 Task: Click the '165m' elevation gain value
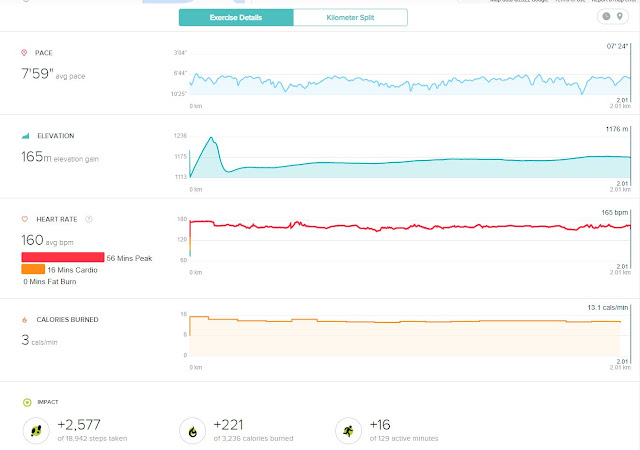pyautogui.click(x=36, y=156)
